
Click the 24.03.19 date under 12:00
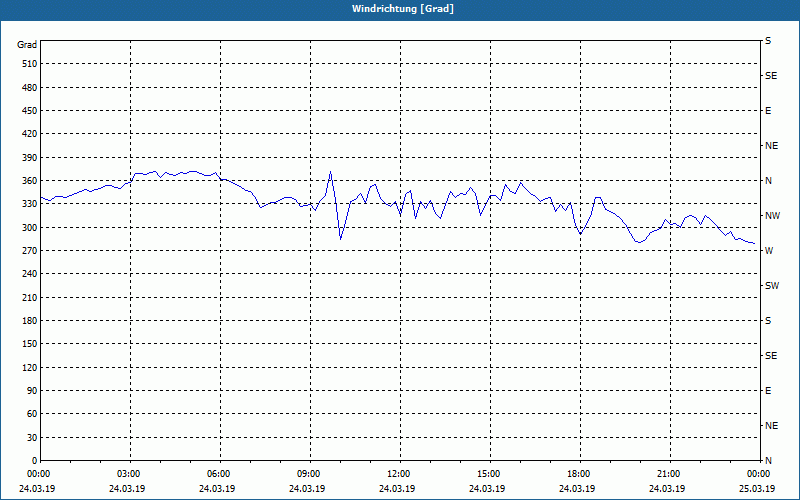pyautogui.click(x=397, y=489)
